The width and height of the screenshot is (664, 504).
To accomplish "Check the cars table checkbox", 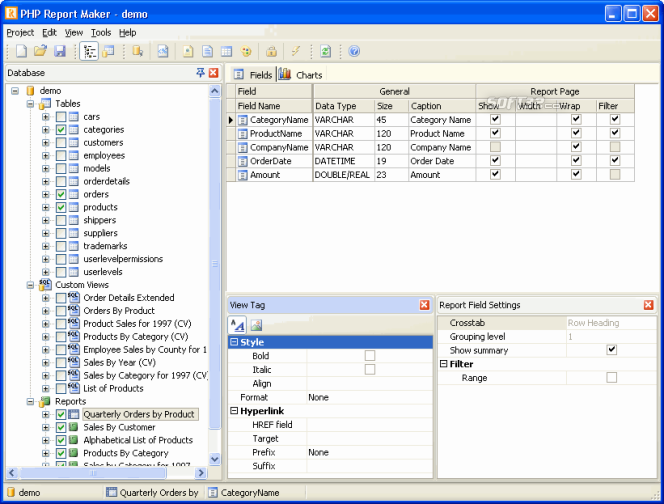I will pyautogui.click(x=61, y=116).
